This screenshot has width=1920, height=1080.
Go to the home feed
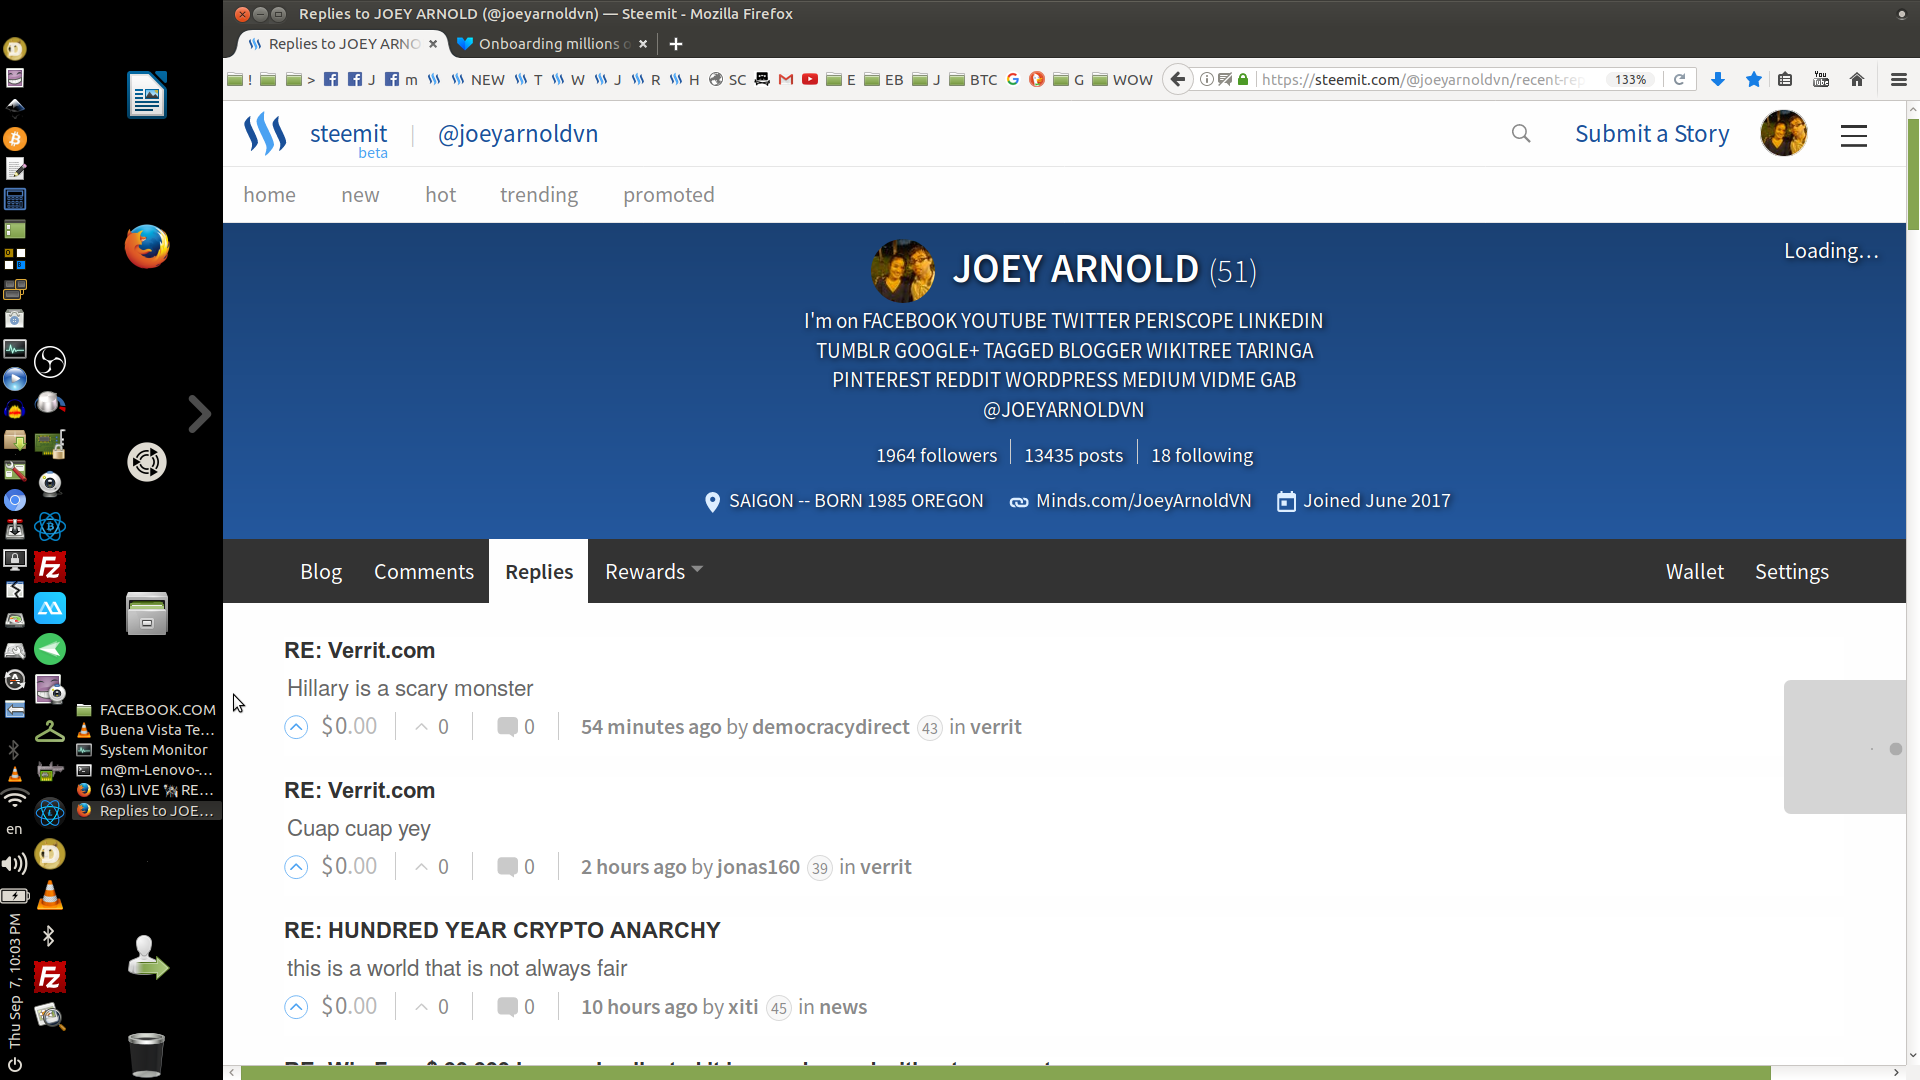(269, 195)
